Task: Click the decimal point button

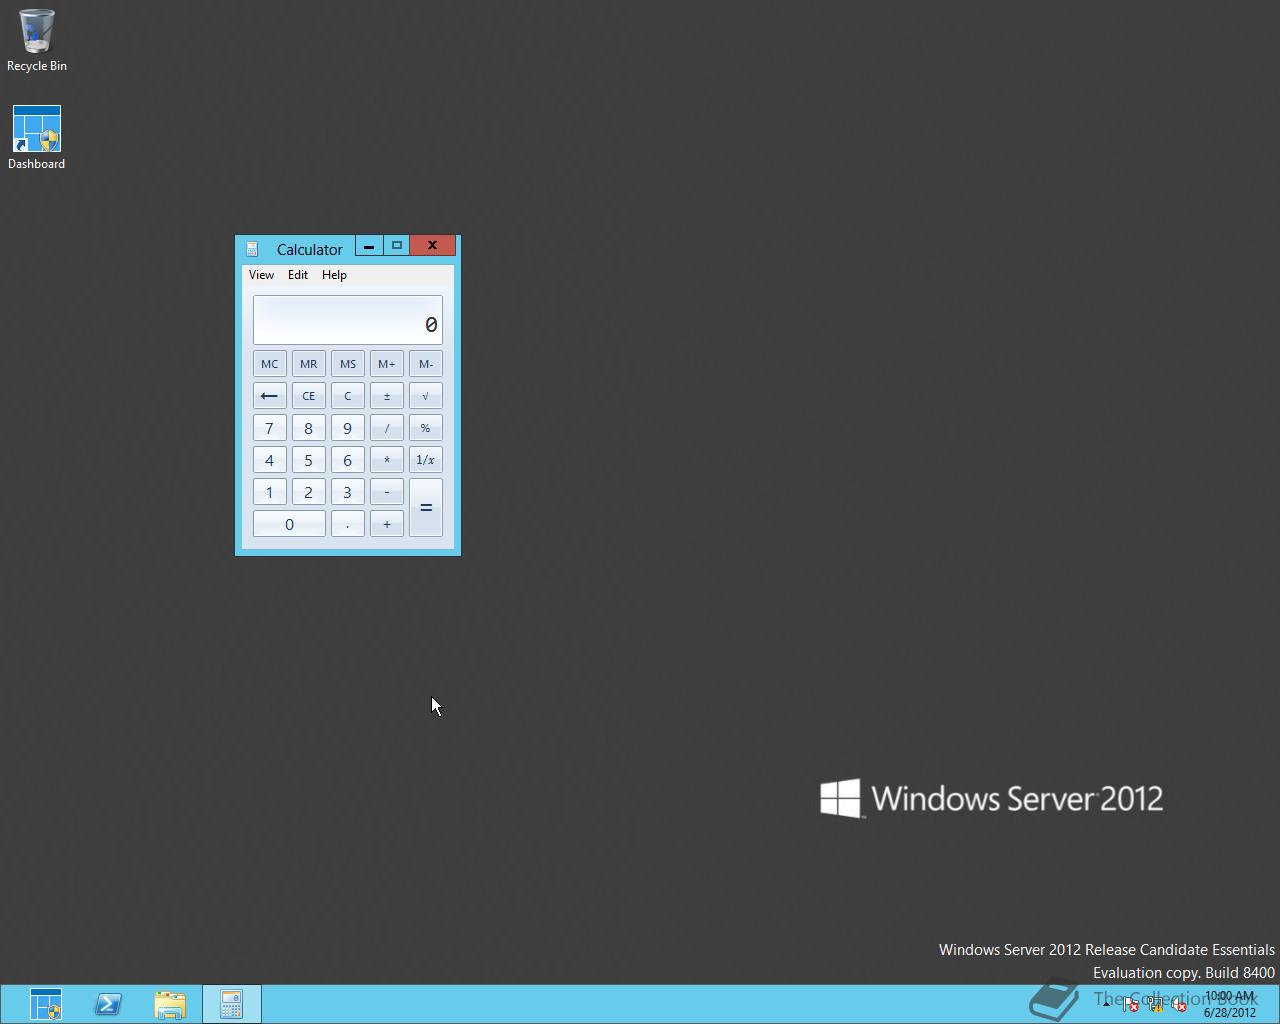Action: (348, 524)
